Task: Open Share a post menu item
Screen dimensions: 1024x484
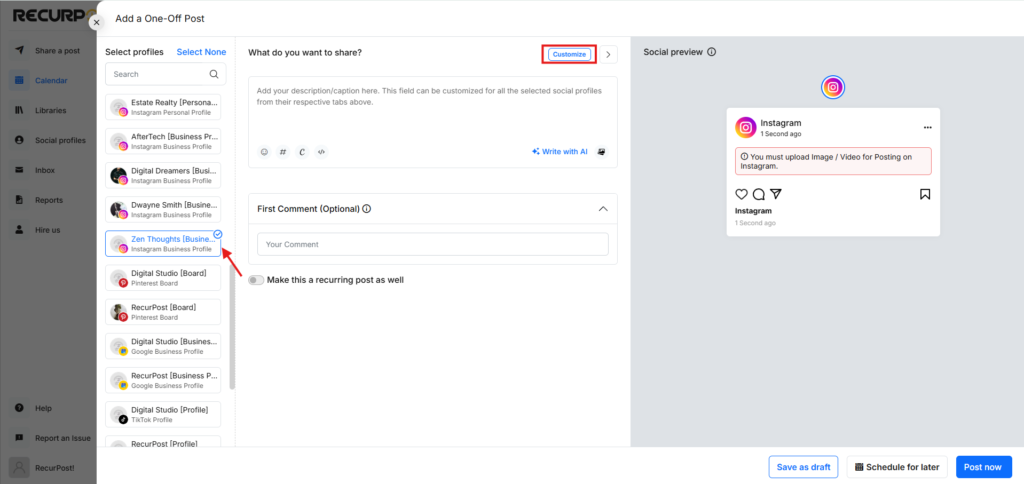Action: [57, 50]
